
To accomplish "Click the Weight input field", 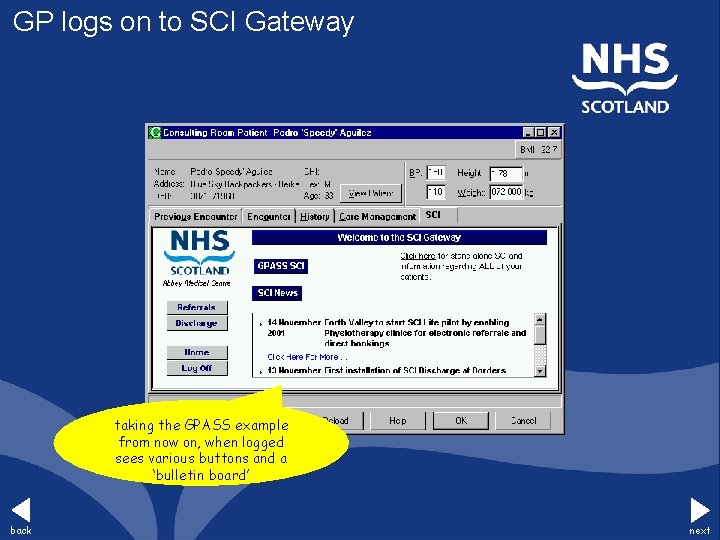I will [x=506, y=192].
